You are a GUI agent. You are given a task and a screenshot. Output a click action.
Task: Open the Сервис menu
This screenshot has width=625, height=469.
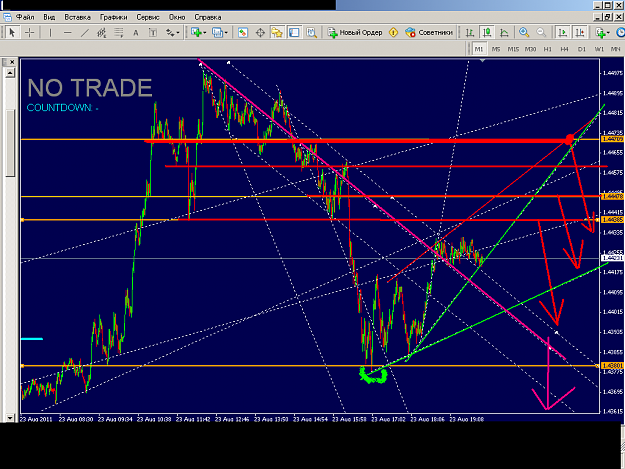(x=148, y=17)
